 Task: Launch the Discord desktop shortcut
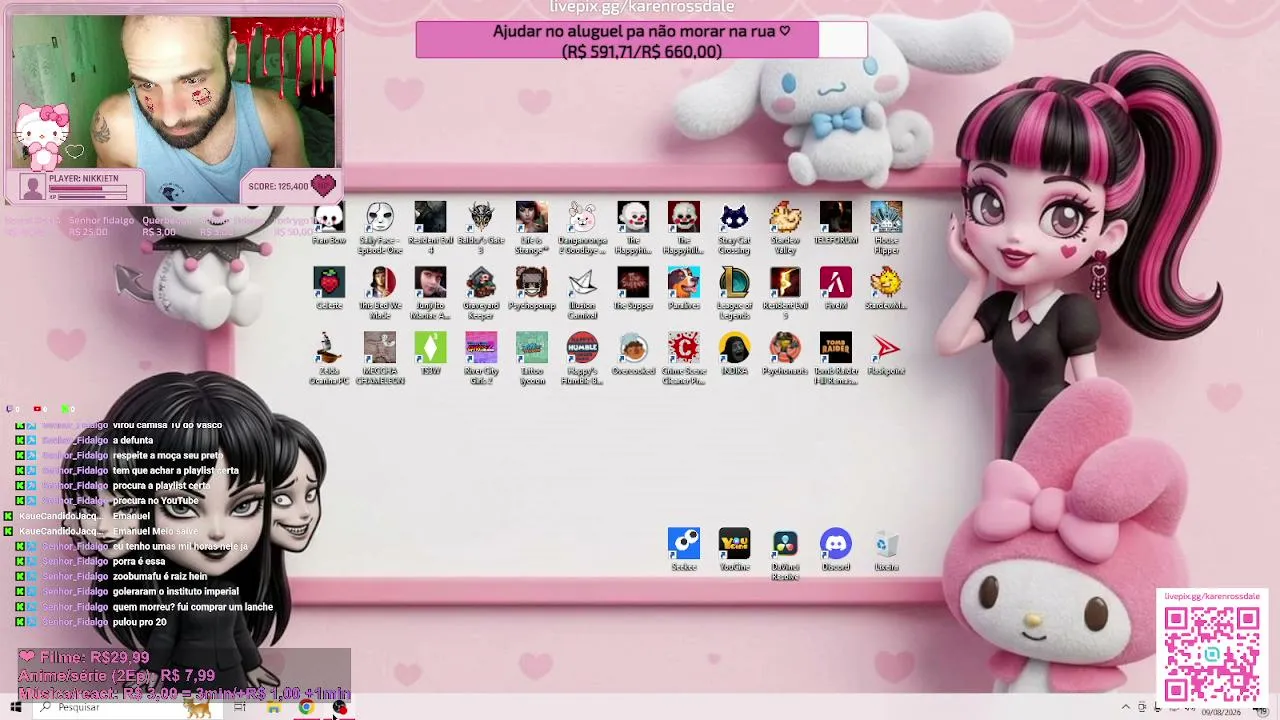(x=836, y=550)
